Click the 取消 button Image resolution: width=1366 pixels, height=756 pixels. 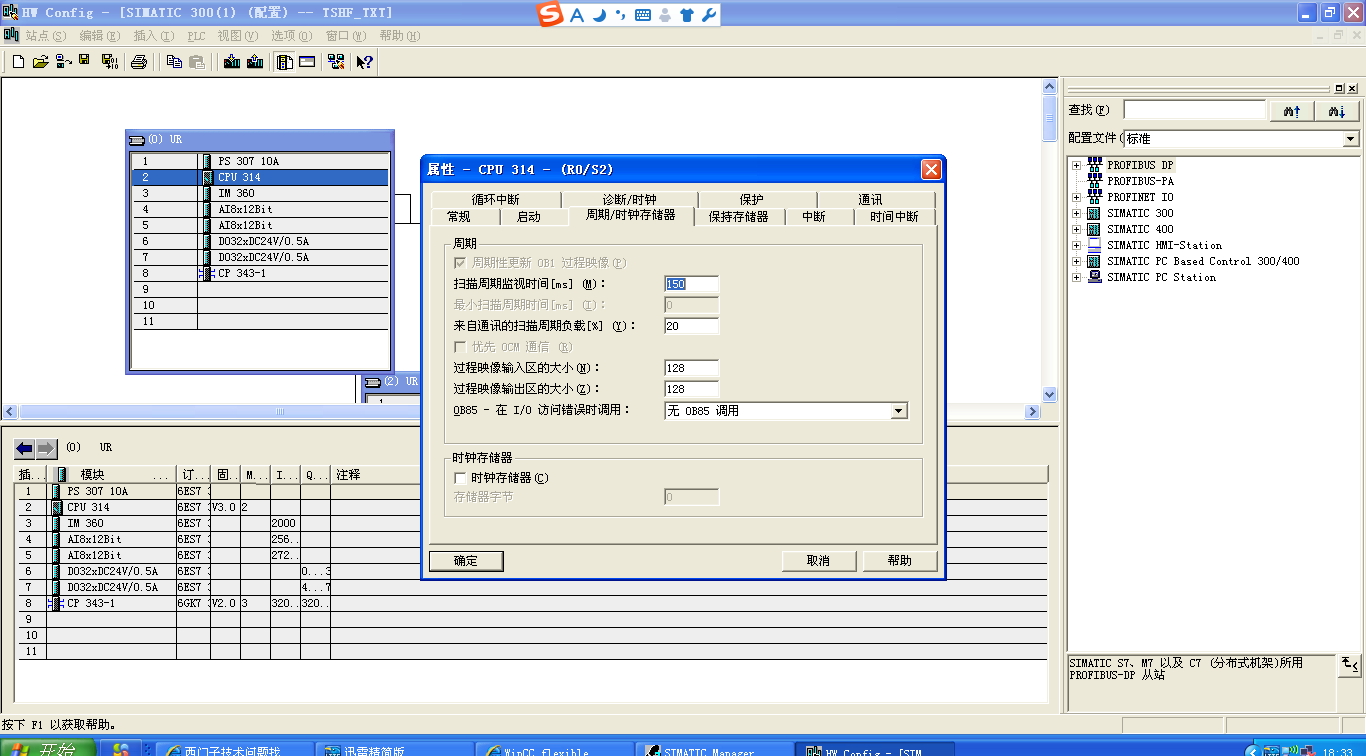tap(818, 561)
